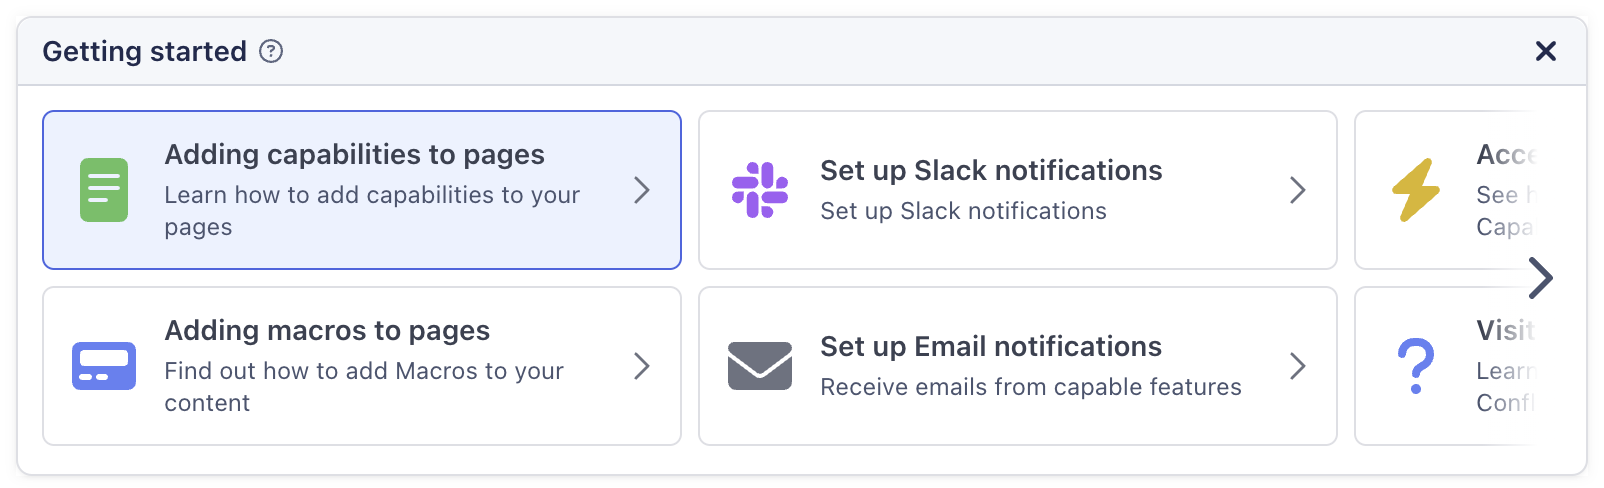
Task: Click the "Getting started" heading text
Action: pyautogui.click(x=144, y=51)
